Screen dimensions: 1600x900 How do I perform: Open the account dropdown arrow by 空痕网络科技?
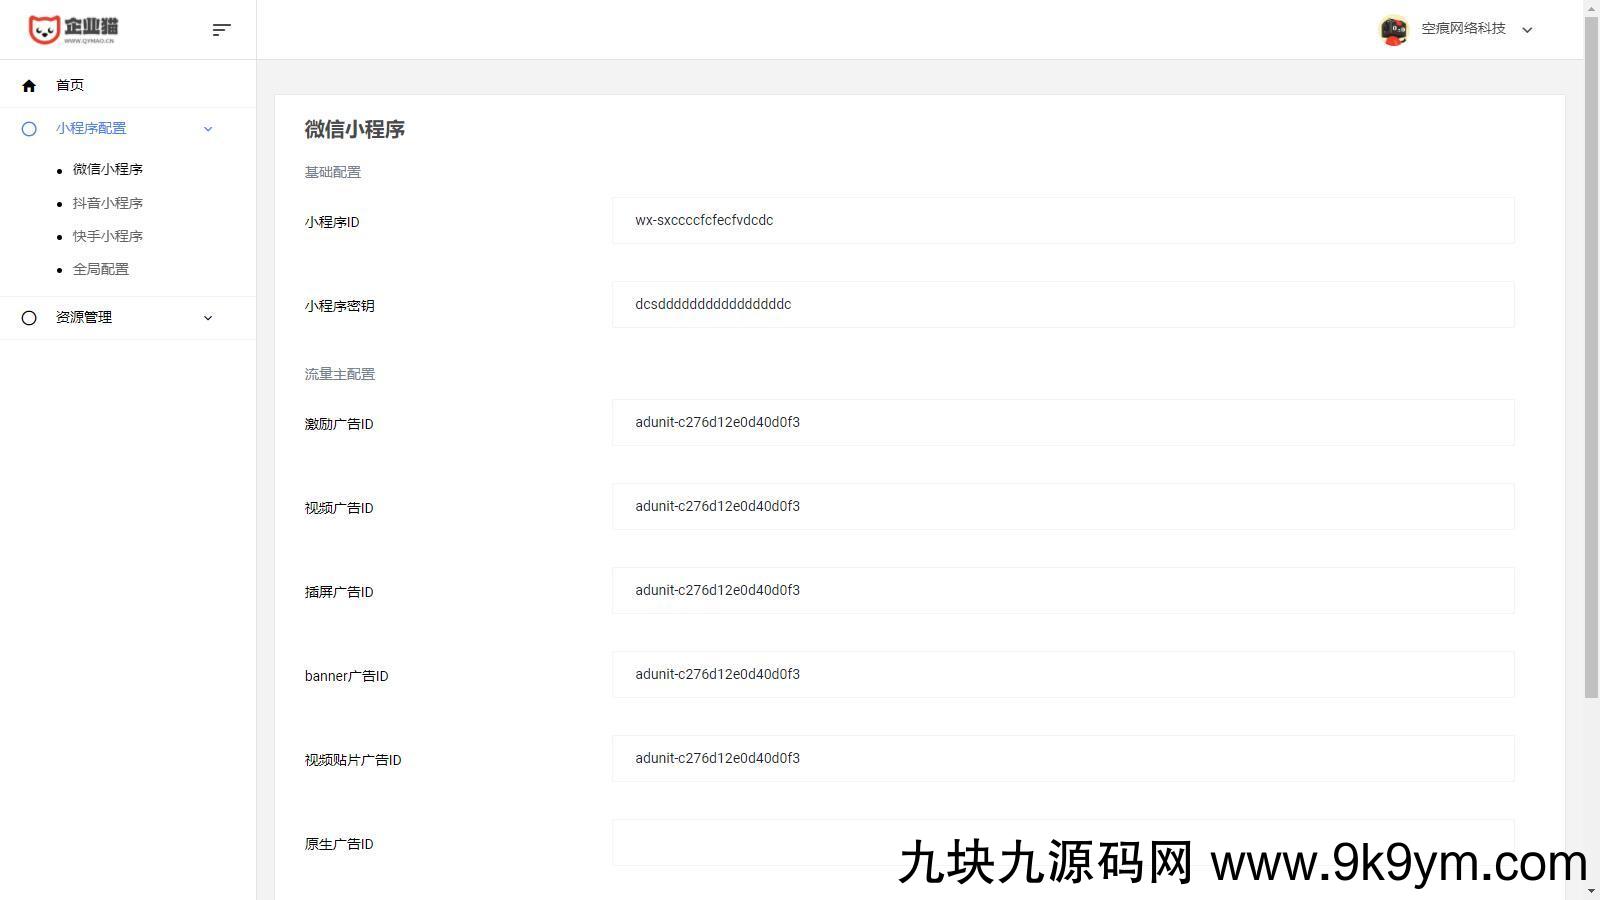(1527, 30)
